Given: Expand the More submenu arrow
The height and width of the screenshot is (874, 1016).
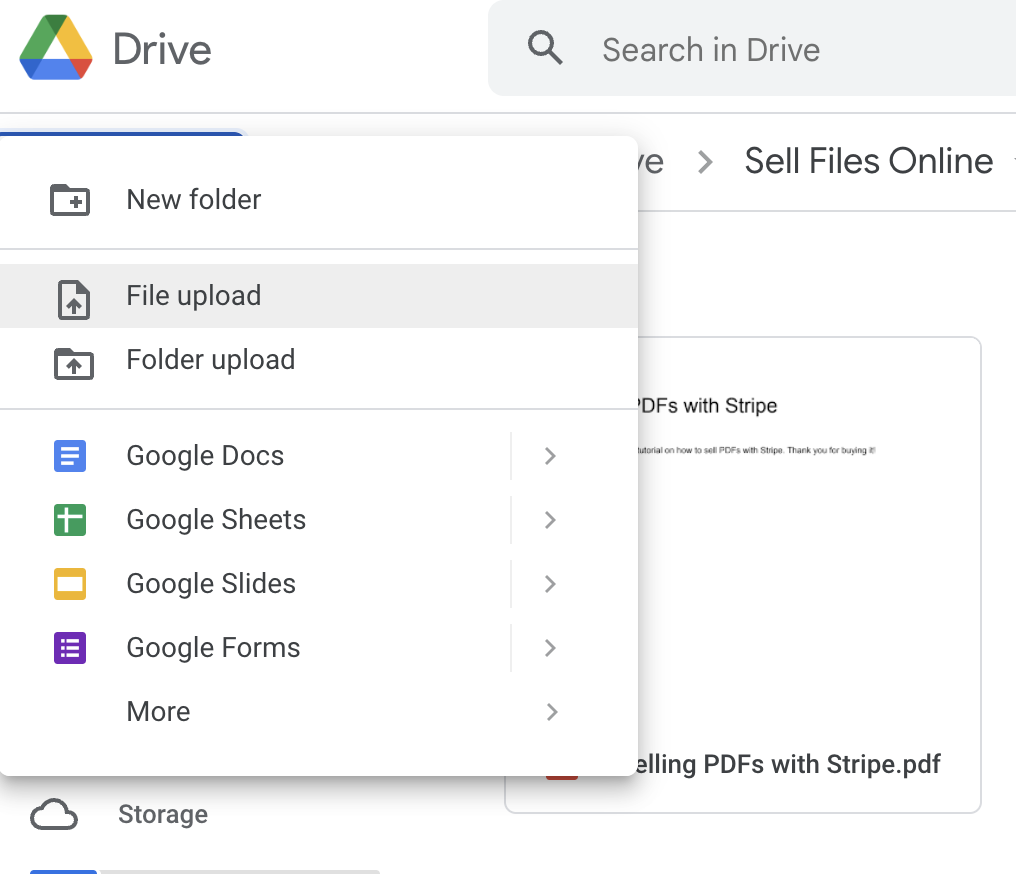Looking at the screenshot, I should pos(551,712).
